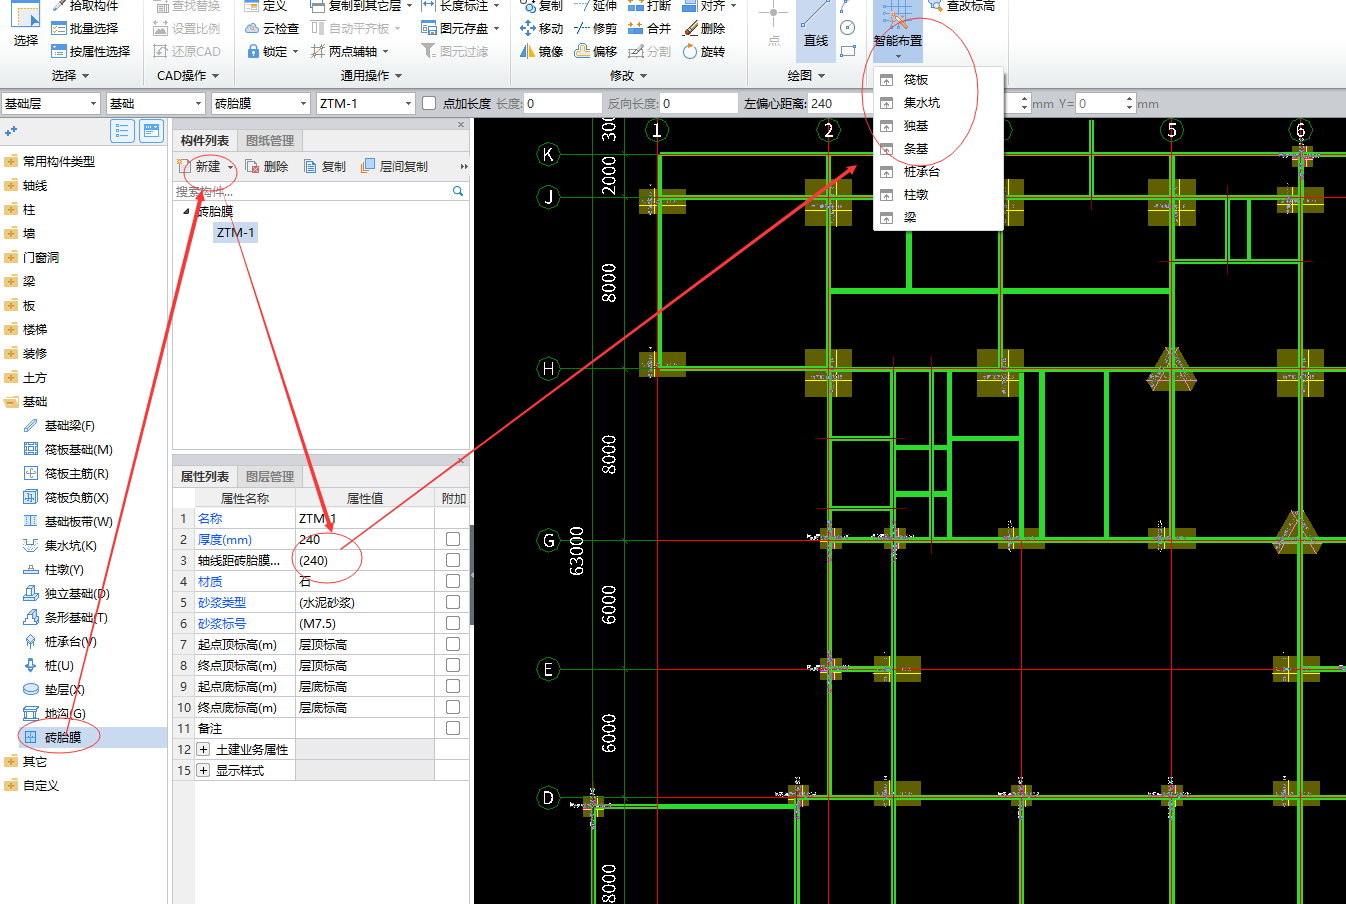Click the 修剪 trim tool
The height and width of the screenshot is (904, 1346).
595,28
